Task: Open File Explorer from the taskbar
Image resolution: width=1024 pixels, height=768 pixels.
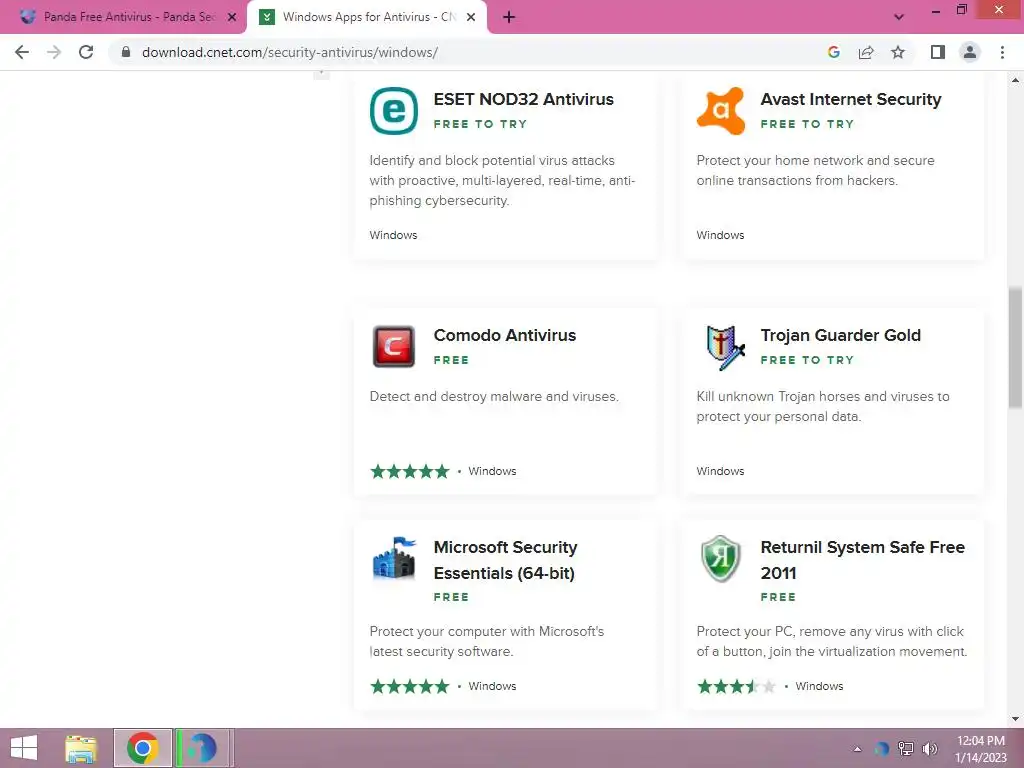Action: point(81,748)
